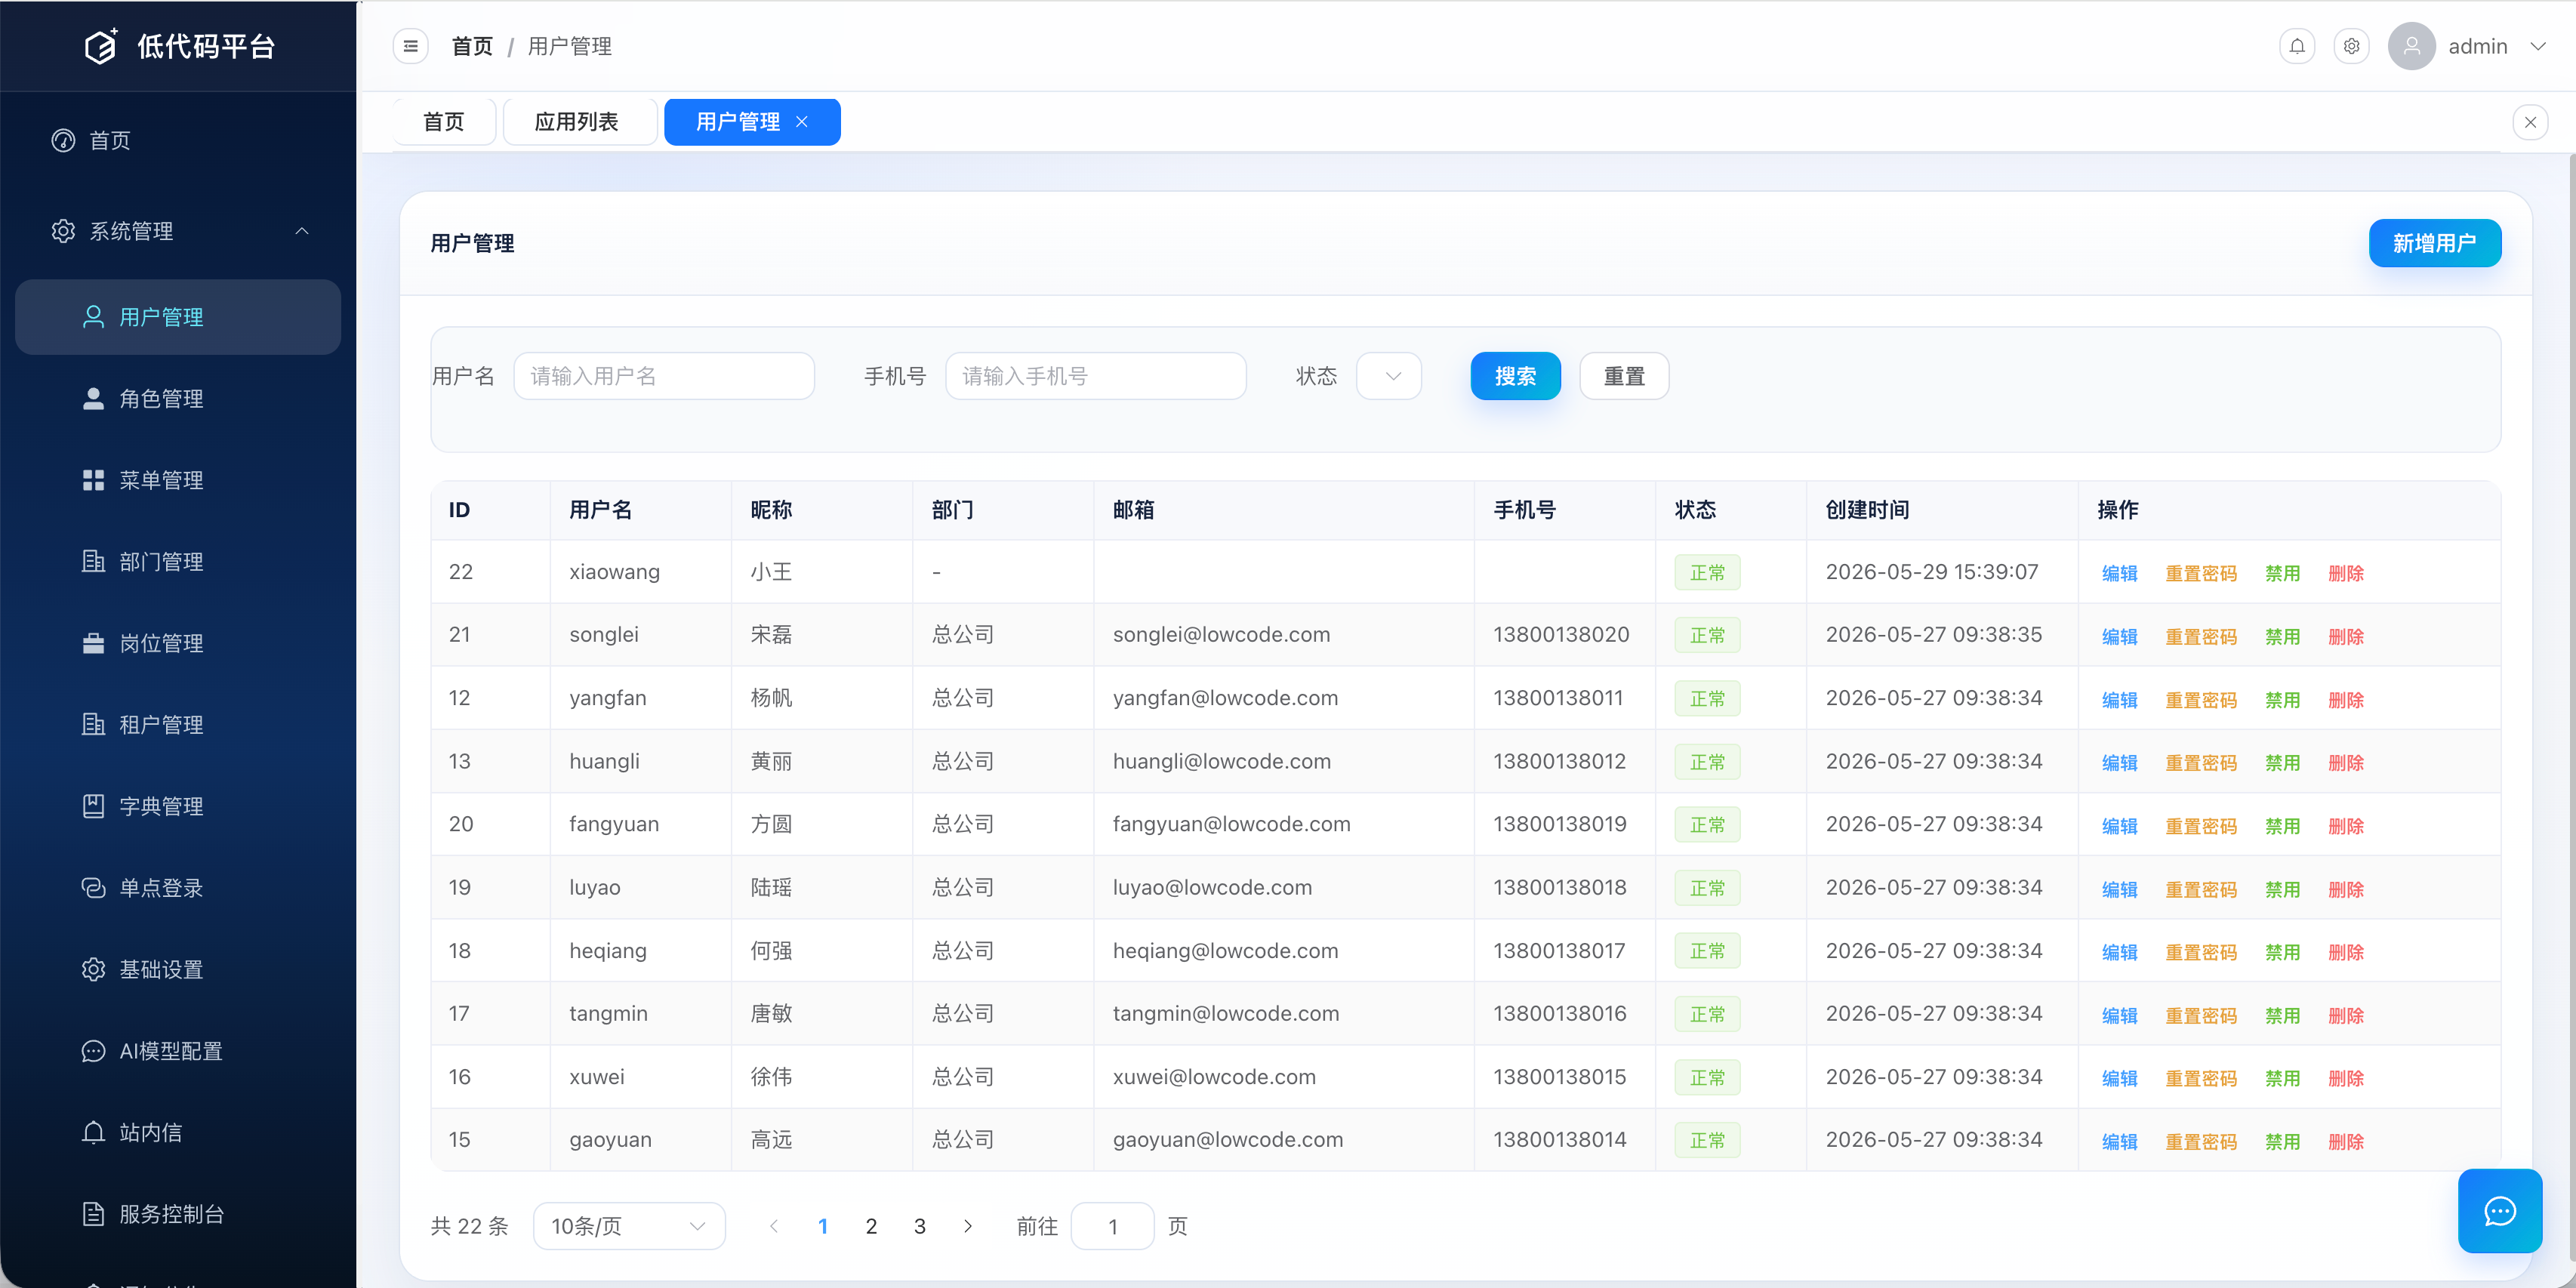Click the admin avatar icon
2576x1288 pixels.
pos(2411,46)
